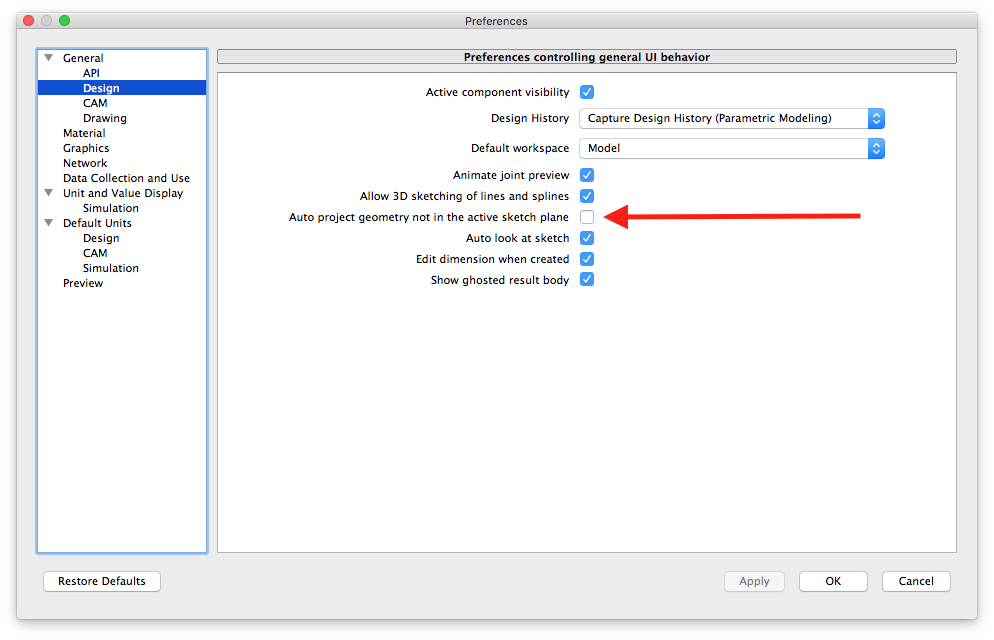Viewport: 994px width, 640px height.
Task: Select Design under Default Units
Action: coord(101,238)
